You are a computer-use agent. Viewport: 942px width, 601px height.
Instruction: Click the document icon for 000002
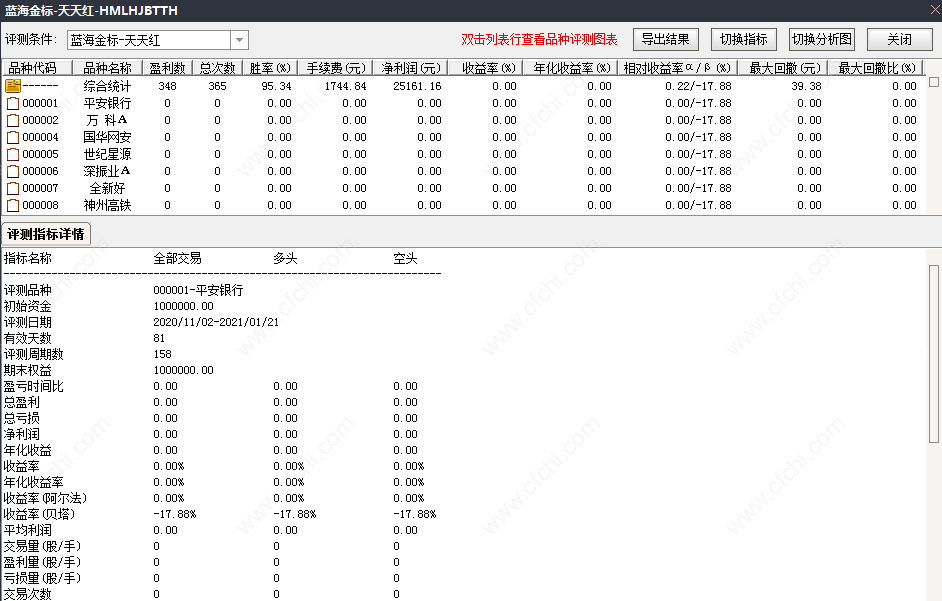click(x=13, y=120)
